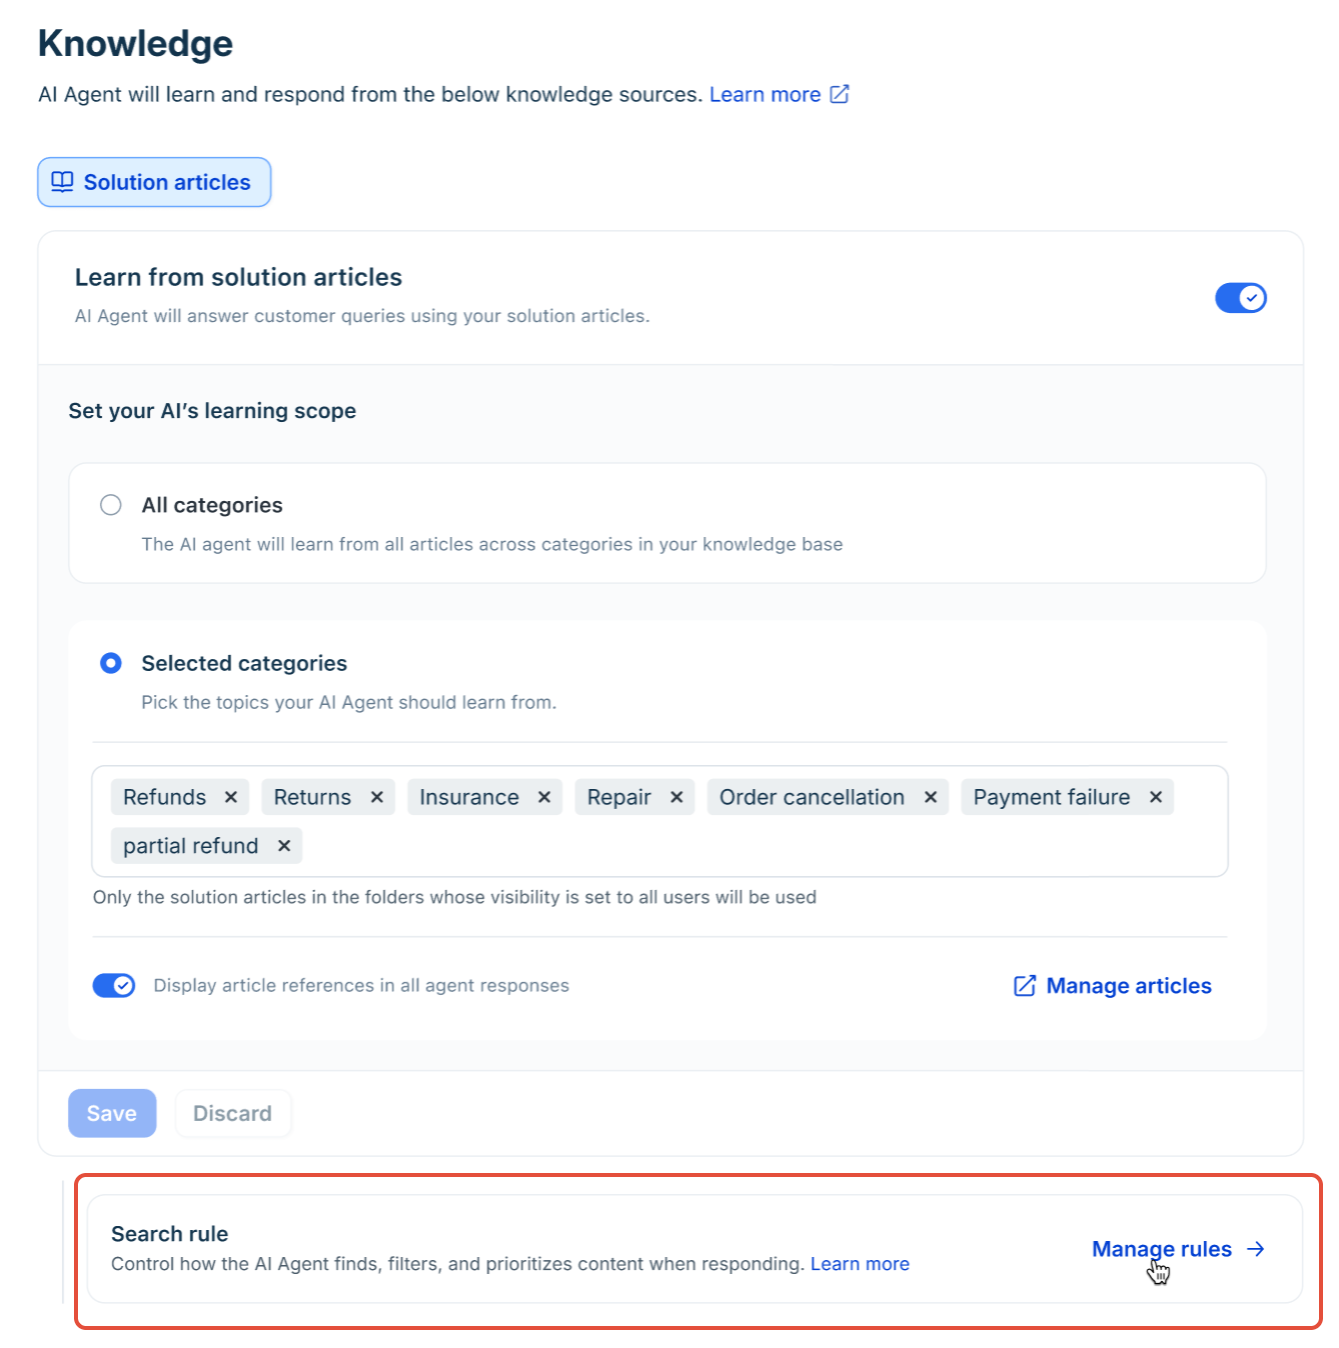Click external link icon beside top Learn more

coord(840,94)
